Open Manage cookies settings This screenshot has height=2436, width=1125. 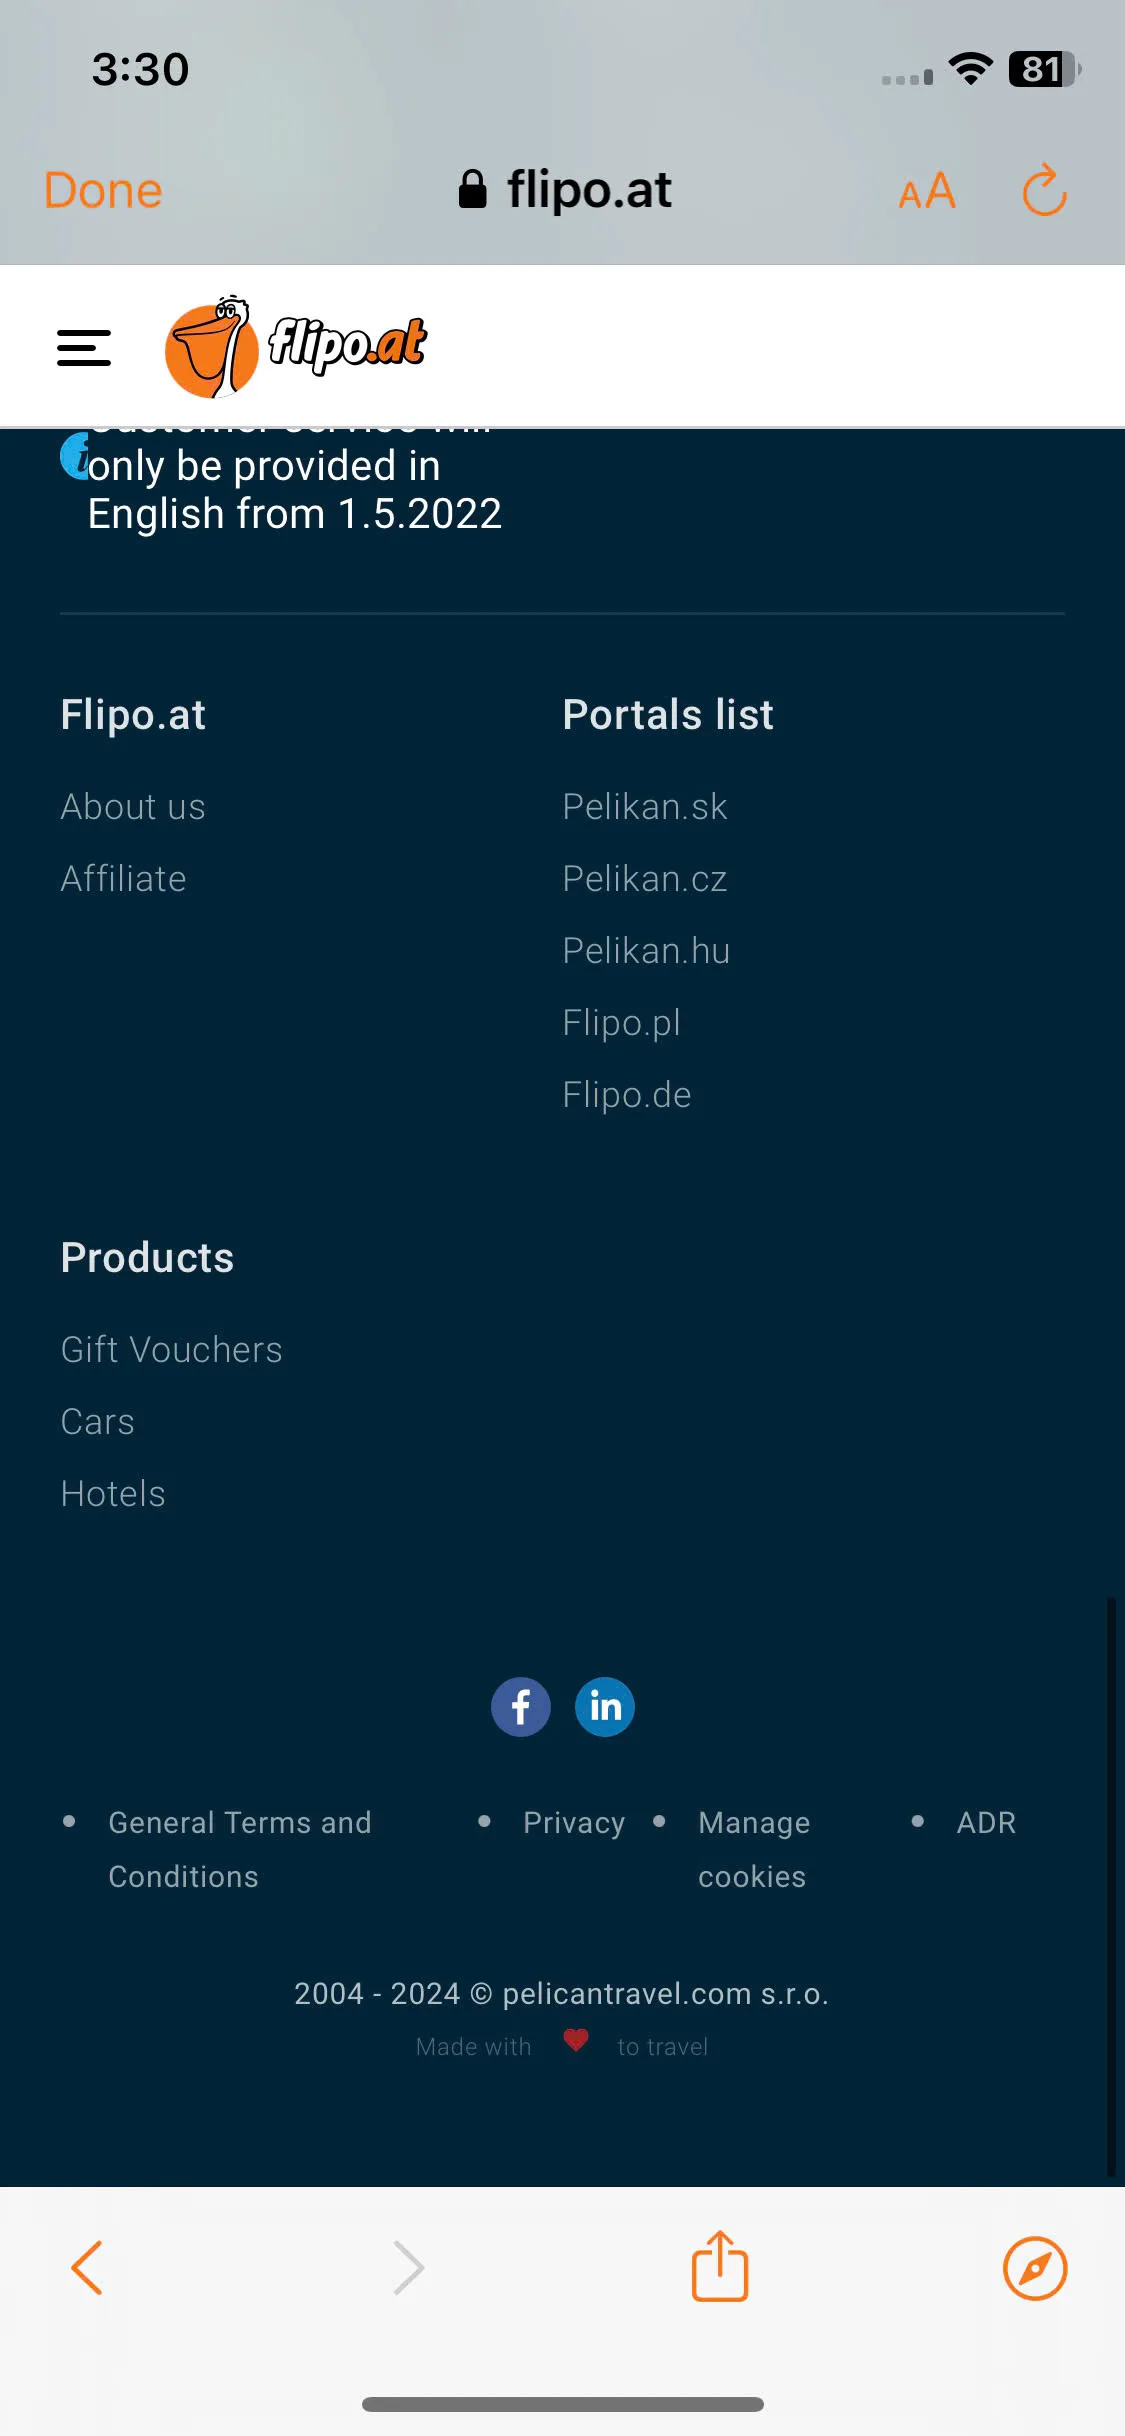754,1849
